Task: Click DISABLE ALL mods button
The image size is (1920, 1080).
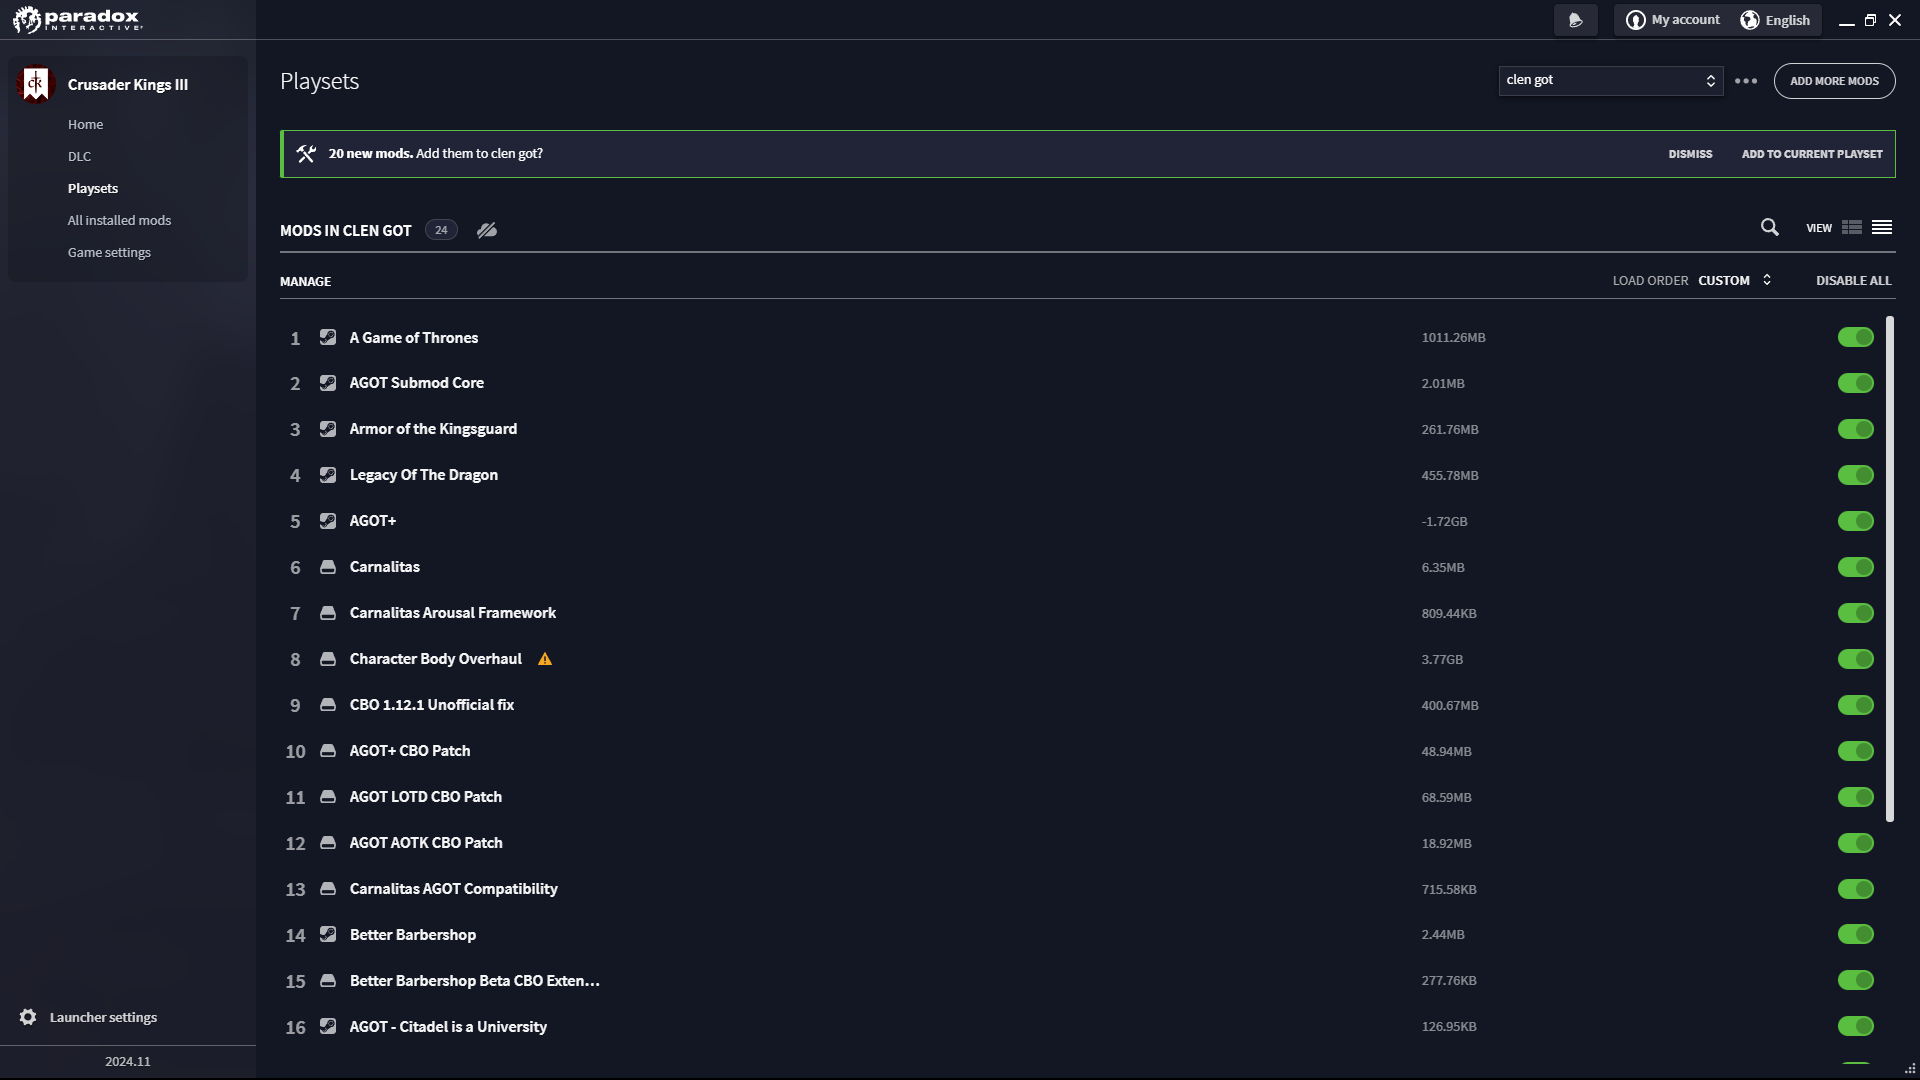Action: coord(1854,281)
